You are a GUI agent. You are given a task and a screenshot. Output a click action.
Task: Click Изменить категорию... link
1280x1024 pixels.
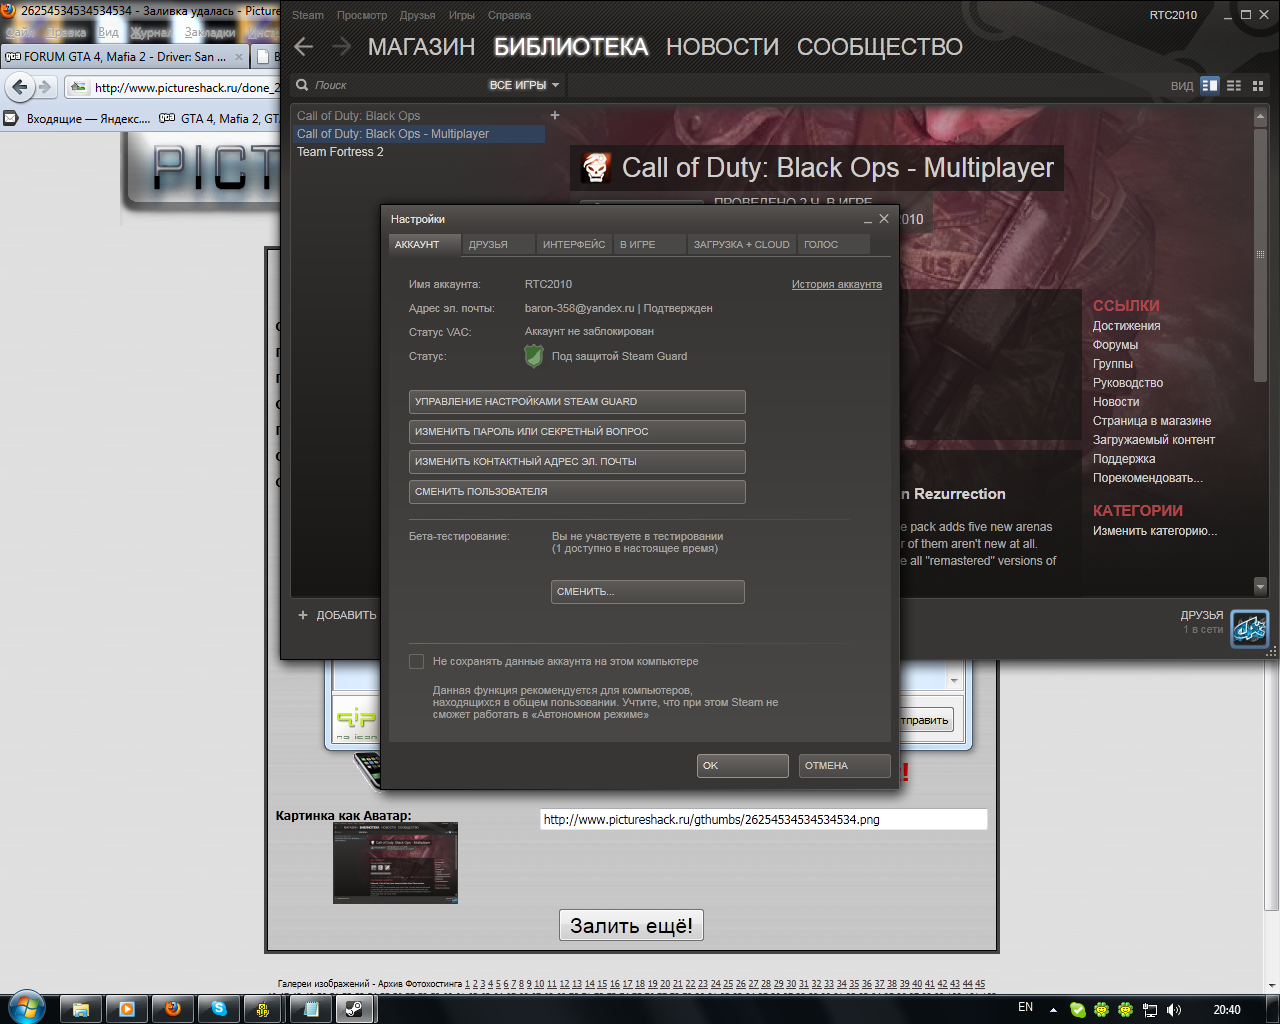(x=1155, y=531)
